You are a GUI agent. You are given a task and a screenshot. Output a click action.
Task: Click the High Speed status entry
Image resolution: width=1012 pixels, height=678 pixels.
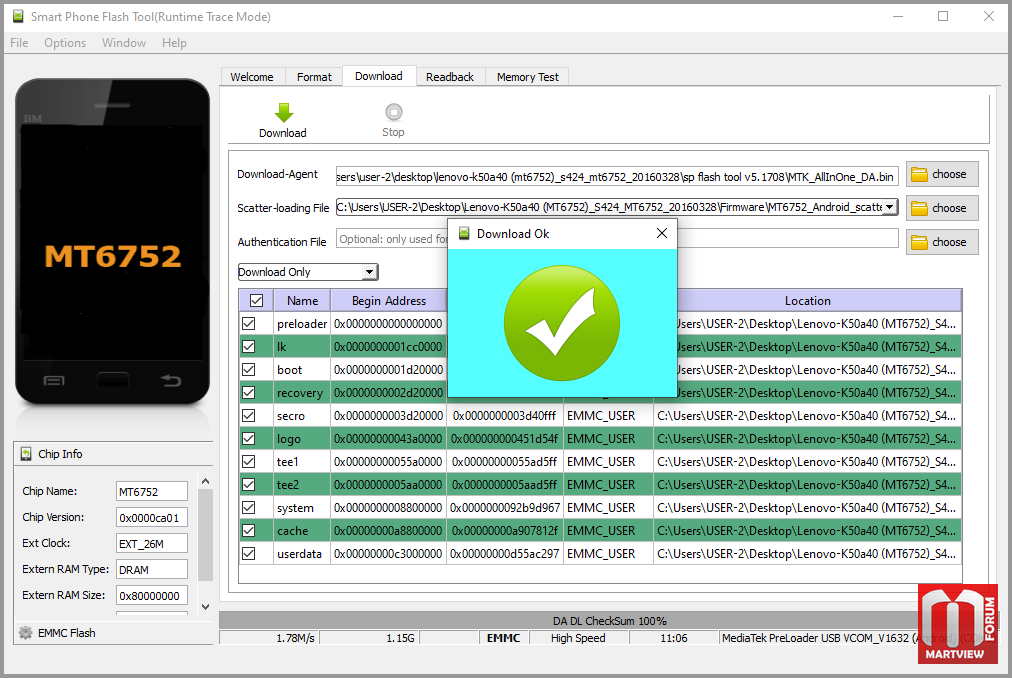coord(578,638)
